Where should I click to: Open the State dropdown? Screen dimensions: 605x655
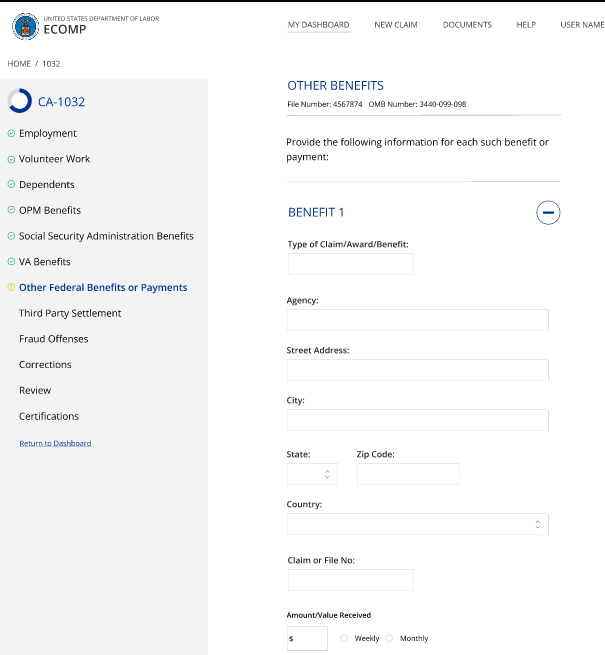[312, 474]
